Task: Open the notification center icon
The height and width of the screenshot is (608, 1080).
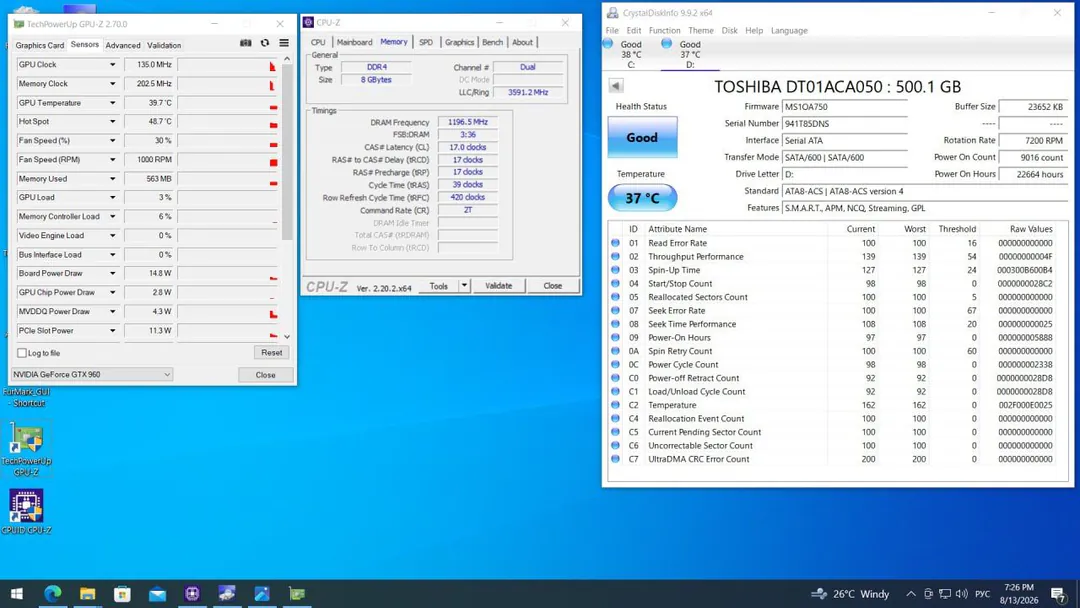Action: pos(1059,594)
